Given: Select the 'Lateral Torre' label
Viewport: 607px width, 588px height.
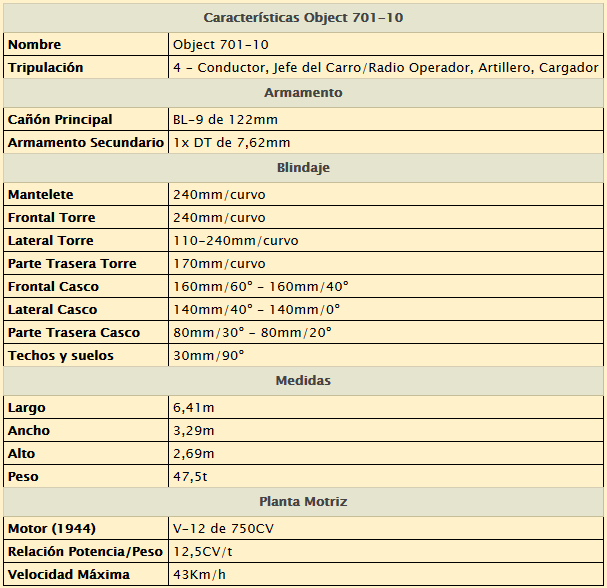Looking at the screenshot, I should click(x=51, y=240).
